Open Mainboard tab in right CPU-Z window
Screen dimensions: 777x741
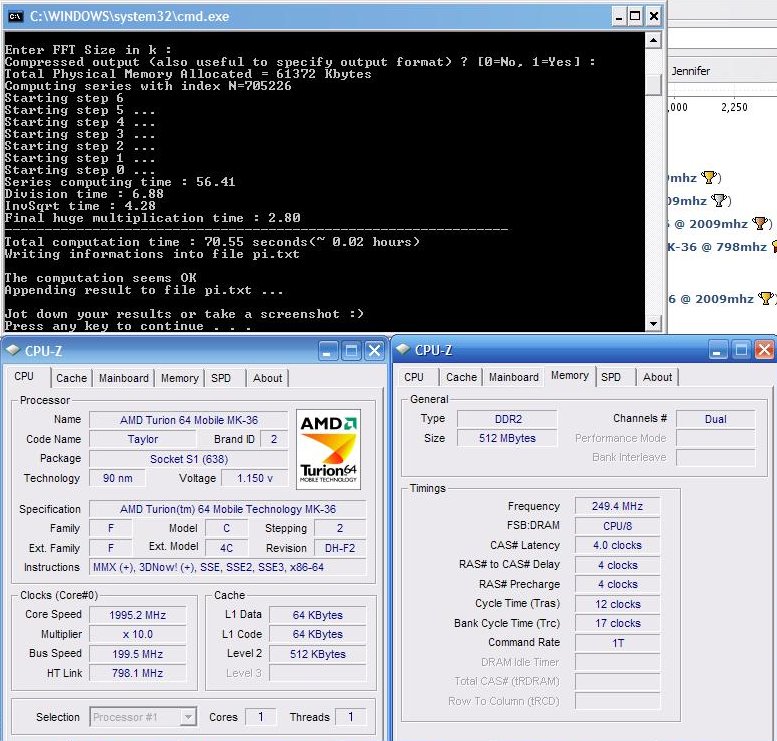[x=513, y=377]
